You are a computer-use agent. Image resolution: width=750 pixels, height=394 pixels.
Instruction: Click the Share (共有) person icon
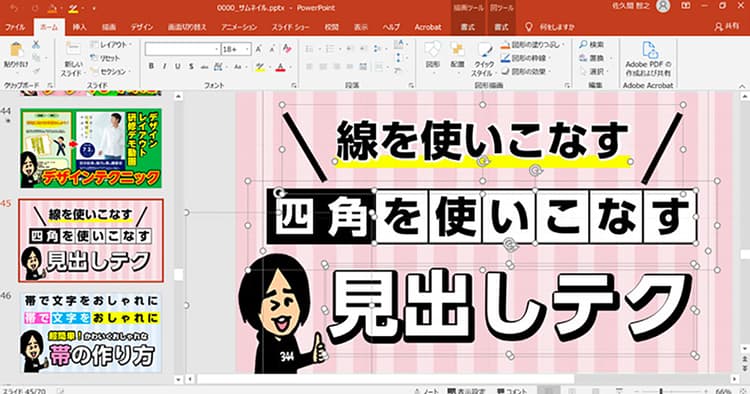tap(718, 27)
